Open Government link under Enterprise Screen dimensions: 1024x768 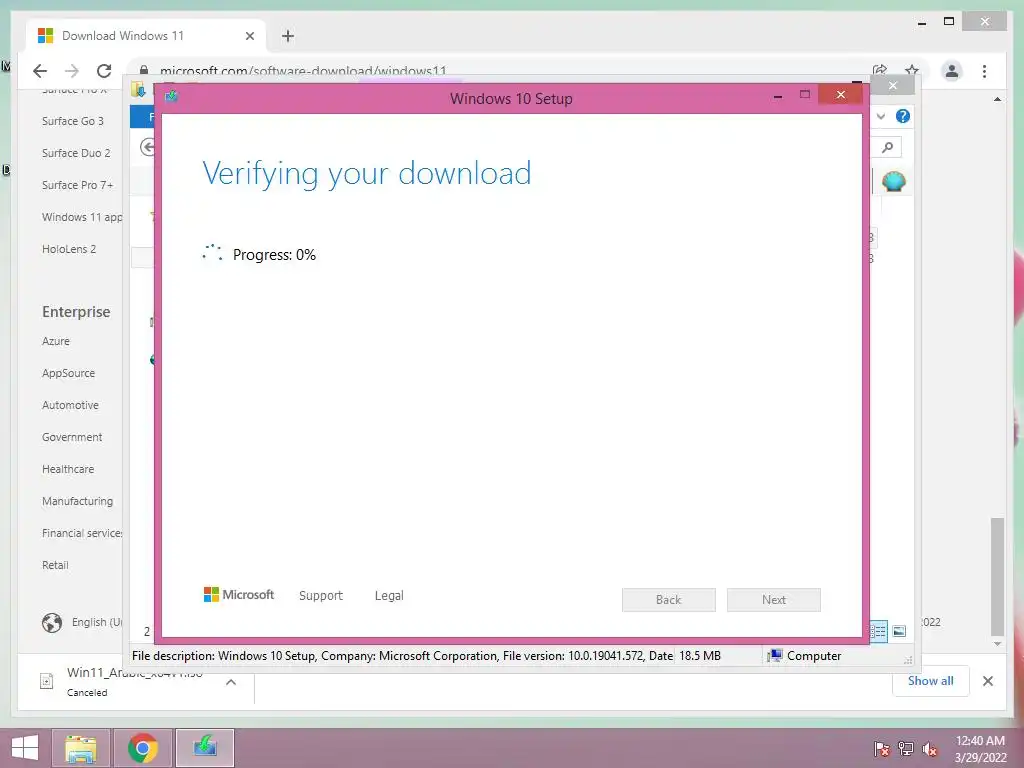(x=72, y=437)
